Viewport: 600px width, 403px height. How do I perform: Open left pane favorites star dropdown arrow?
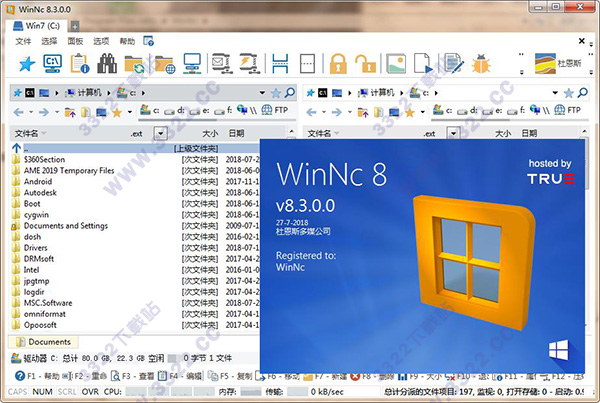coord(130,112)
